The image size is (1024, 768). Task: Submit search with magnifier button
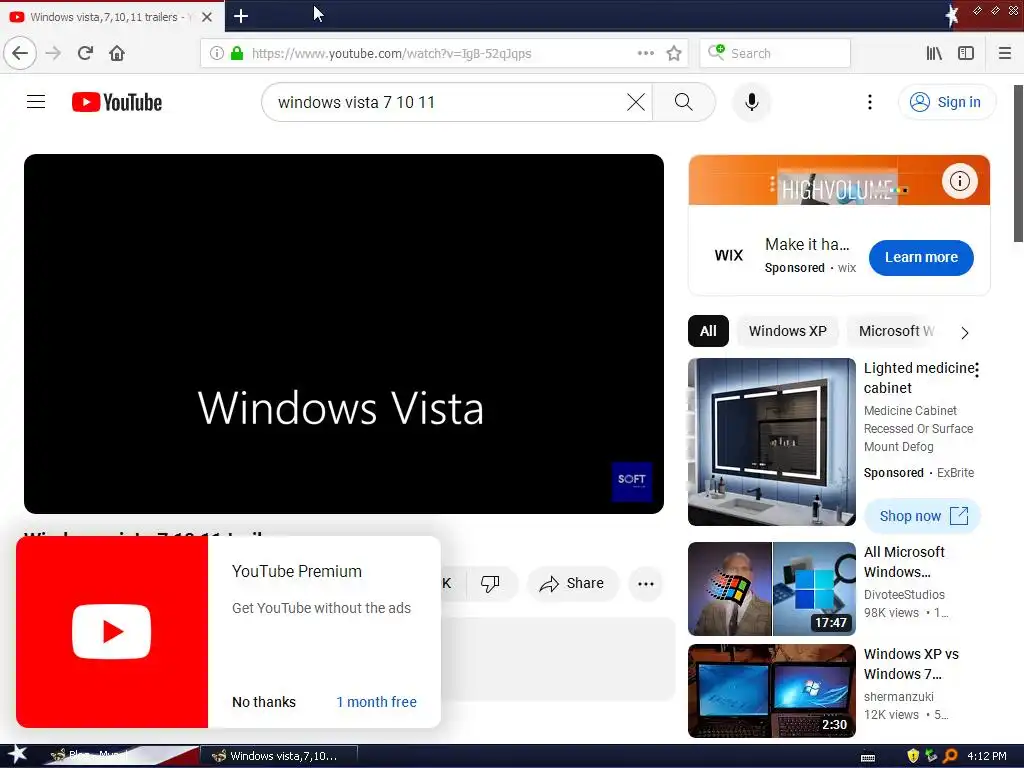click(x=684, y=102)
